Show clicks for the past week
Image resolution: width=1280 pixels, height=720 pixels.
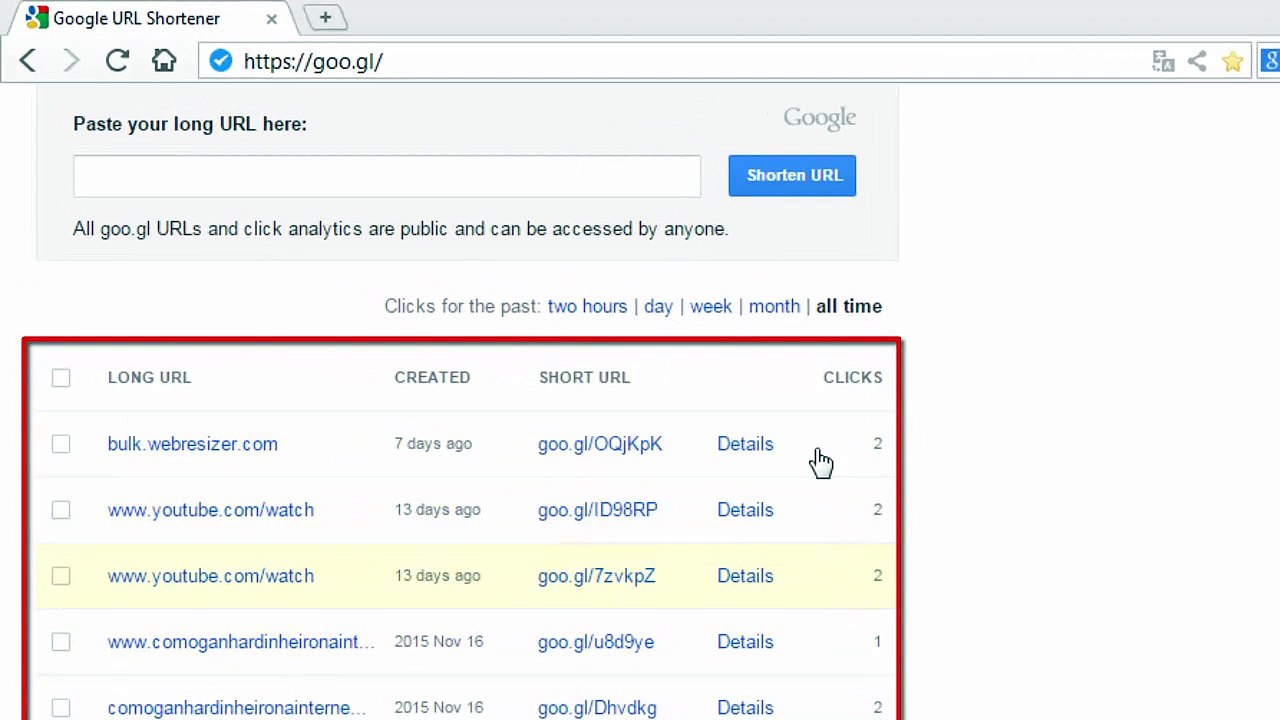coord(711,306)
